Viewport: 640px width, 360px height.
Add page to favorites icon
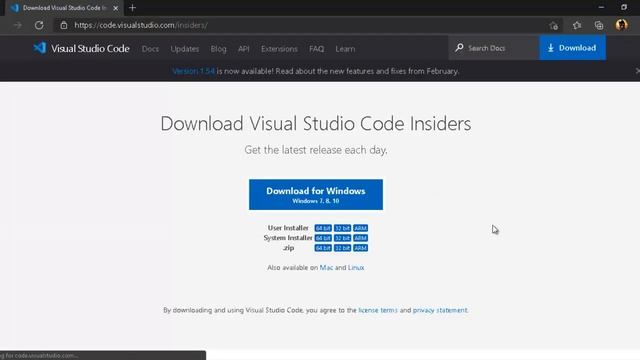(553, 25)
